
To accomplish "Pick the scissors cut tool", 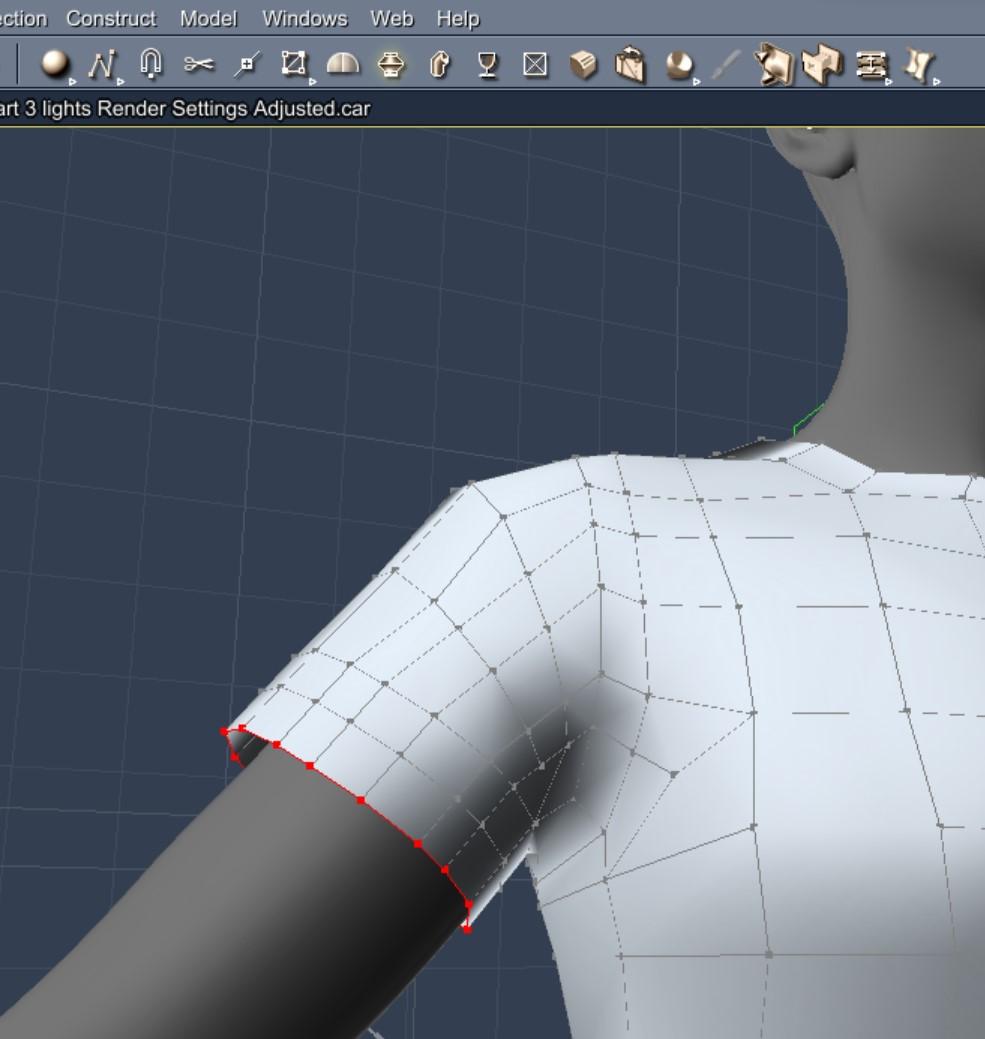I will point(199,64).
